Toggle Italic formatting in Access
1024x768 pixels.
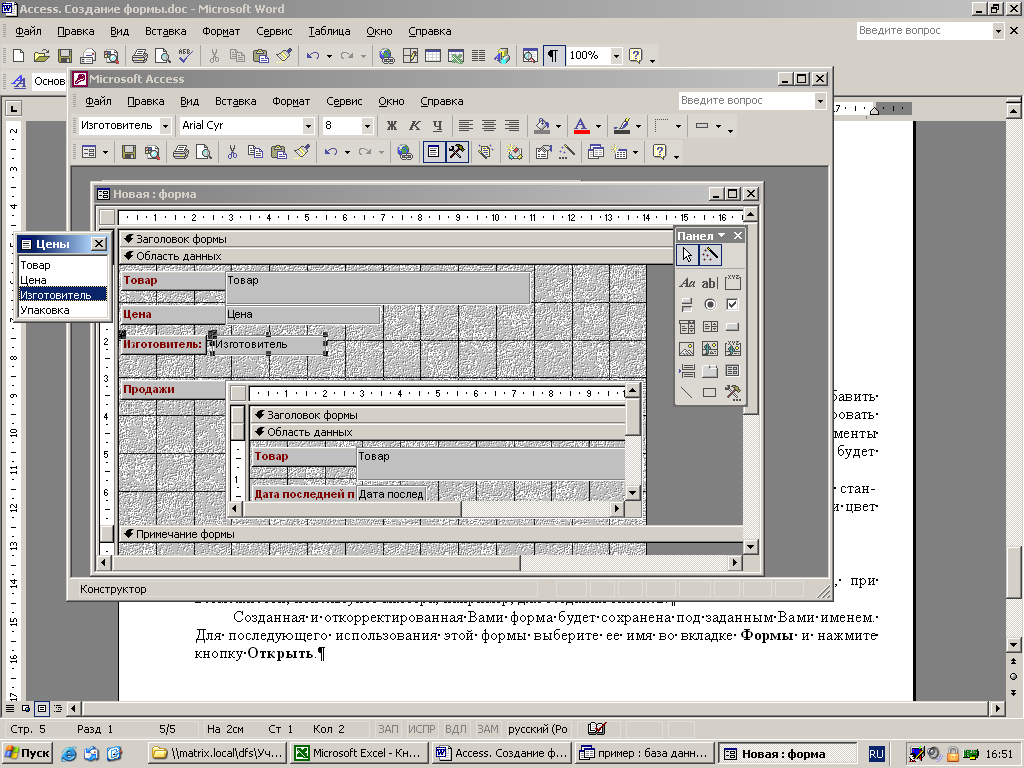pyautogui.click(x=415, y=125)
